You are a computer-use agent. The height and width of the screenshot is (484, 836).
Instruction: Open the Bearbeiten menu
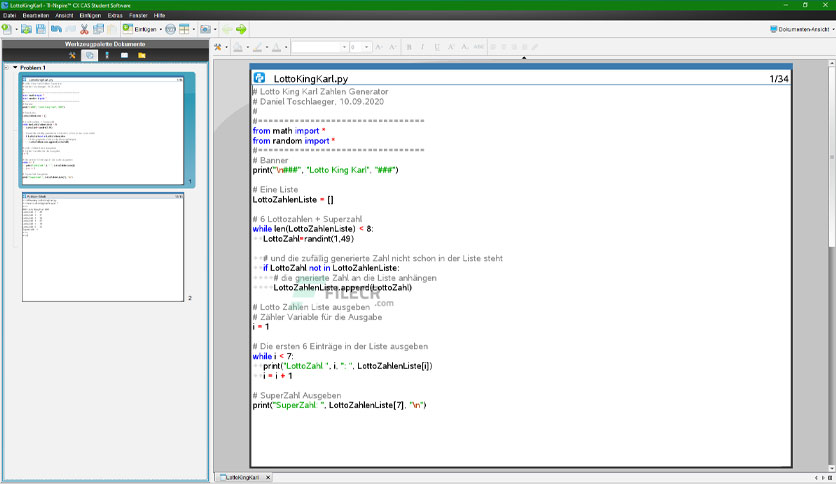coord(36,15)
